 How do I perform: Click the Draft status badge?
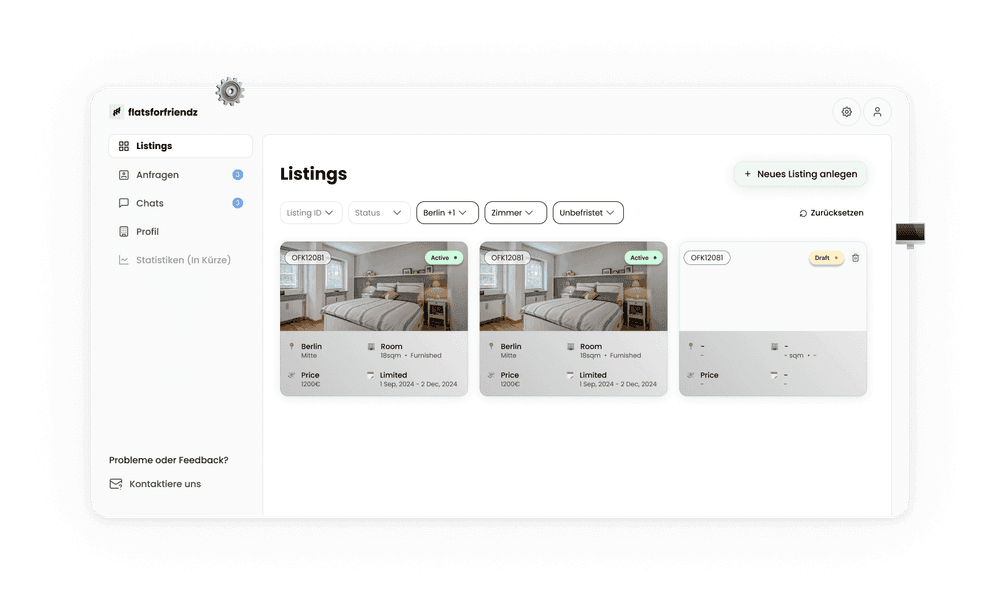pyautogui.click(x=827, y=258)
